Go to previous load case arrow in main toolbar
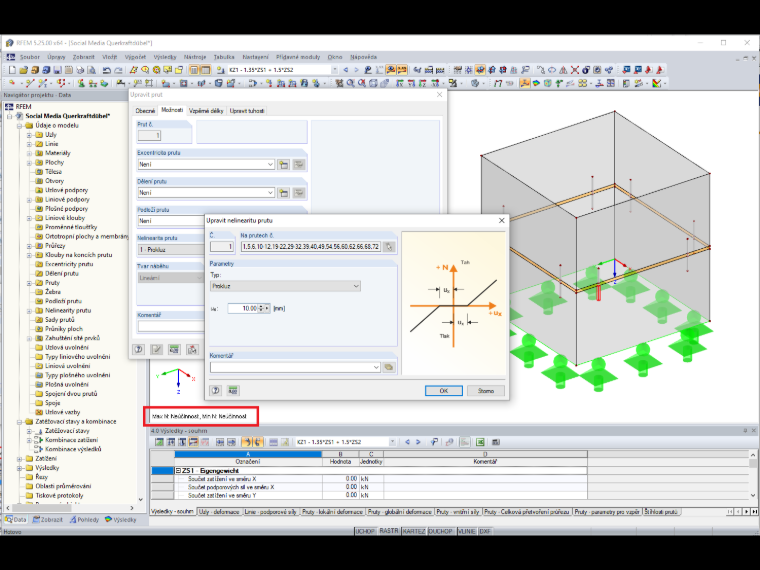 pyautogui.click(x=346, y=70)
